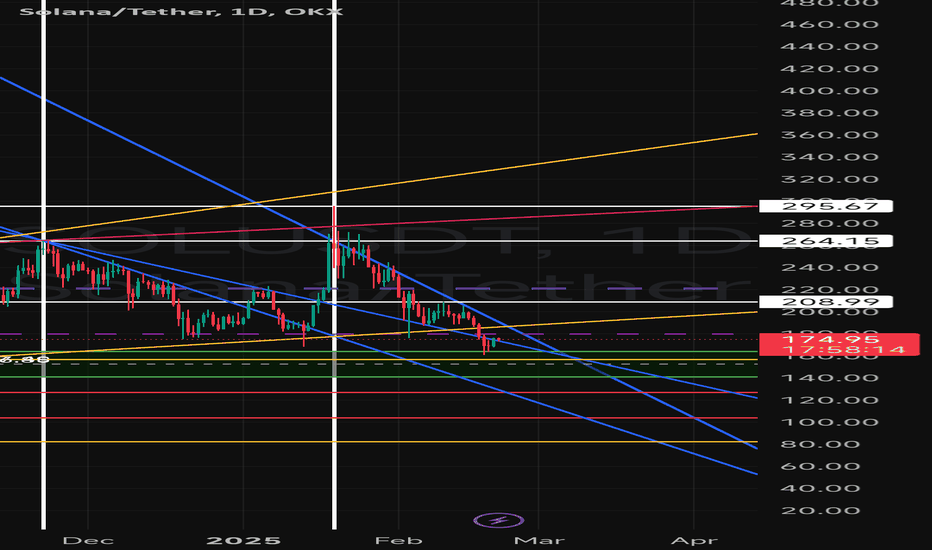Image resolution: width=932 pixels, height=550 pixels.
Task: Click the 20.00 price axis value
Action: pyautogui.click(x=820, y=510)
